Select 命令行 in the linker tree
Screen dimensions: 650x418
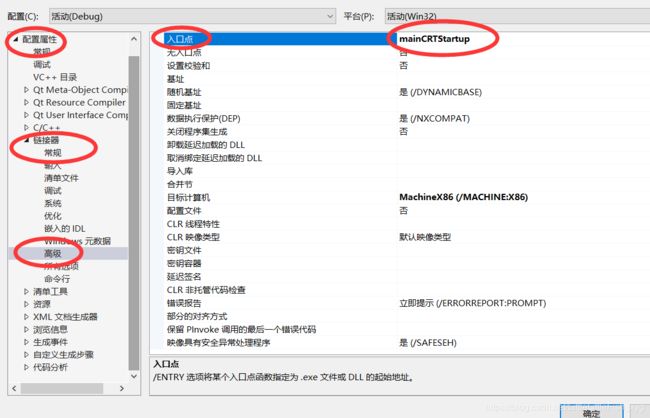tap(57, 279)
